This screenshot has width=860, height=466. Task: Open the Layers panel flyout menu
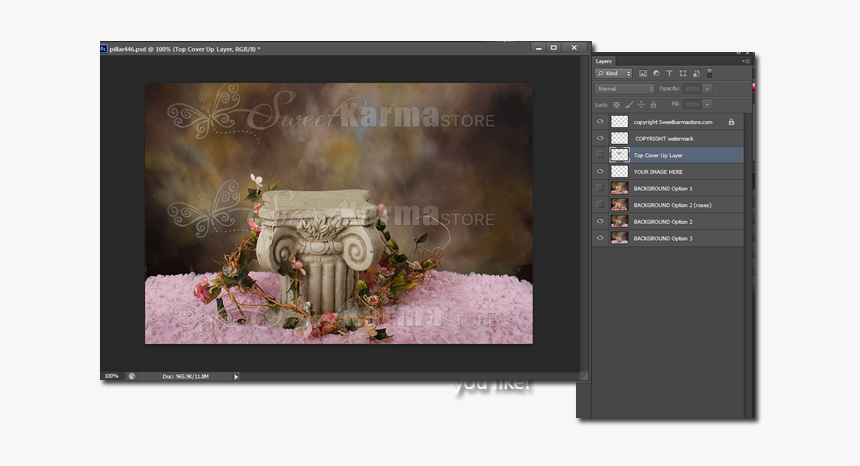(x=746, y=61)
